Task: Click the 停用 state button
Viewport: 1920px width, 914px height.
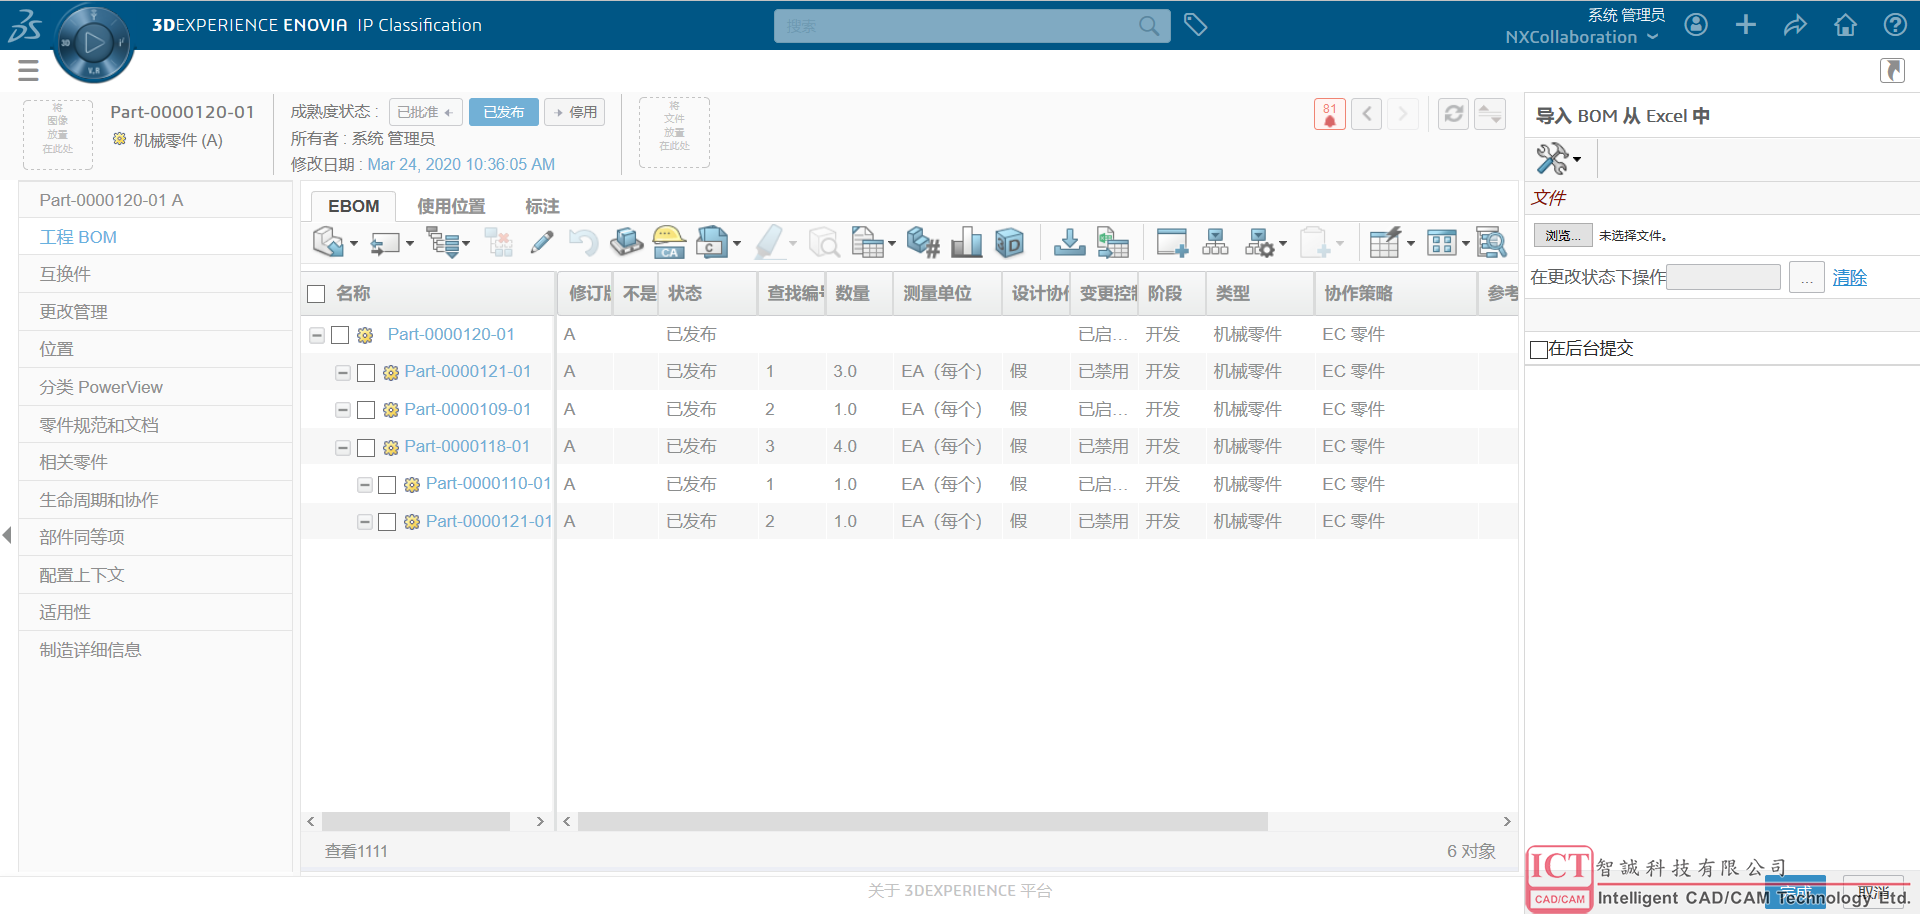Action: click(575, 112)
